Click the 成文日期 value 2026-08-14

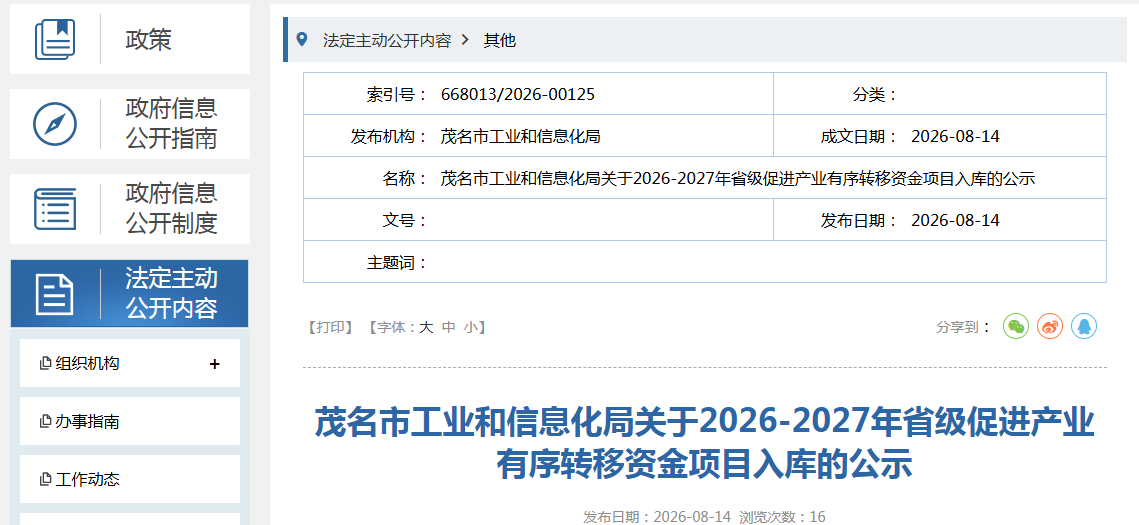(x=955, y=137)
